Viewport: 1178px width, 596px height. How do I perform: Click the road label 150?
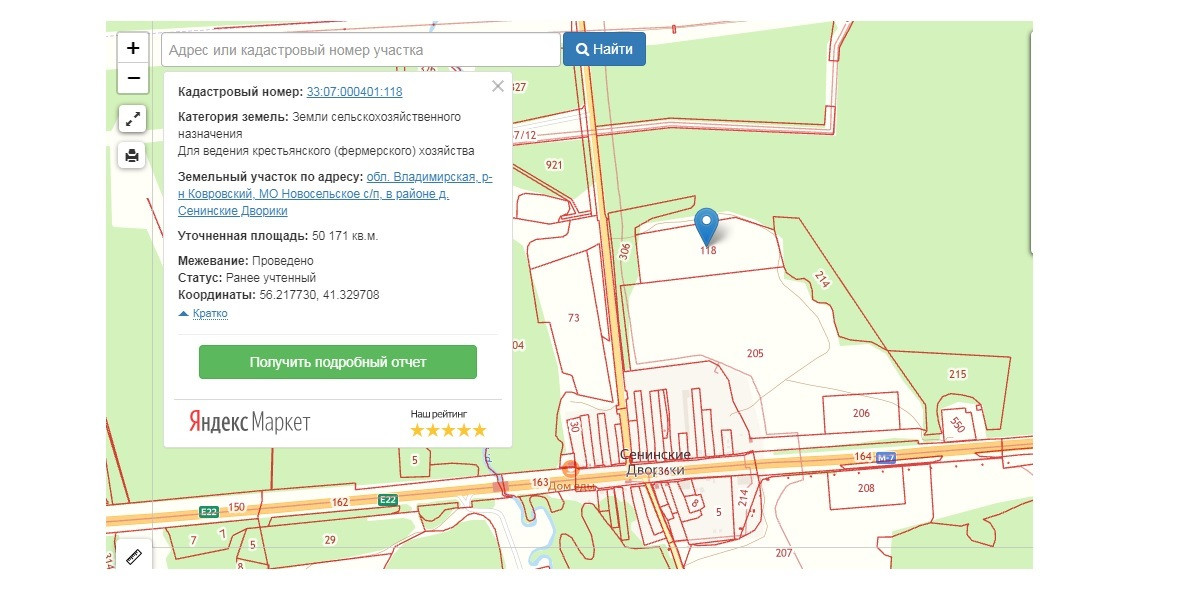(x=237, y=507)
